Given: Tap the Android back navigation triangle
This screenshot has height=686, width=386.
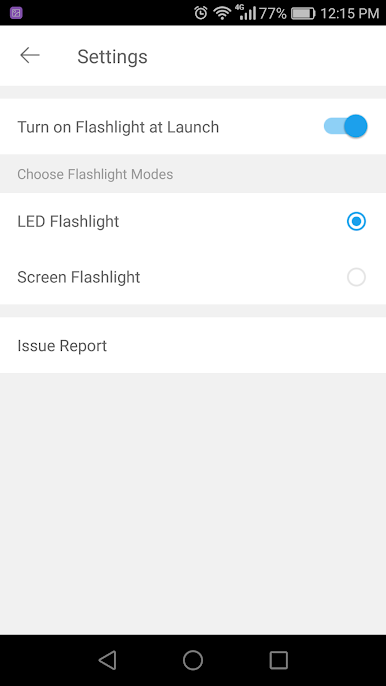Looking at the screenshot, I should click(x=107, y=660).
